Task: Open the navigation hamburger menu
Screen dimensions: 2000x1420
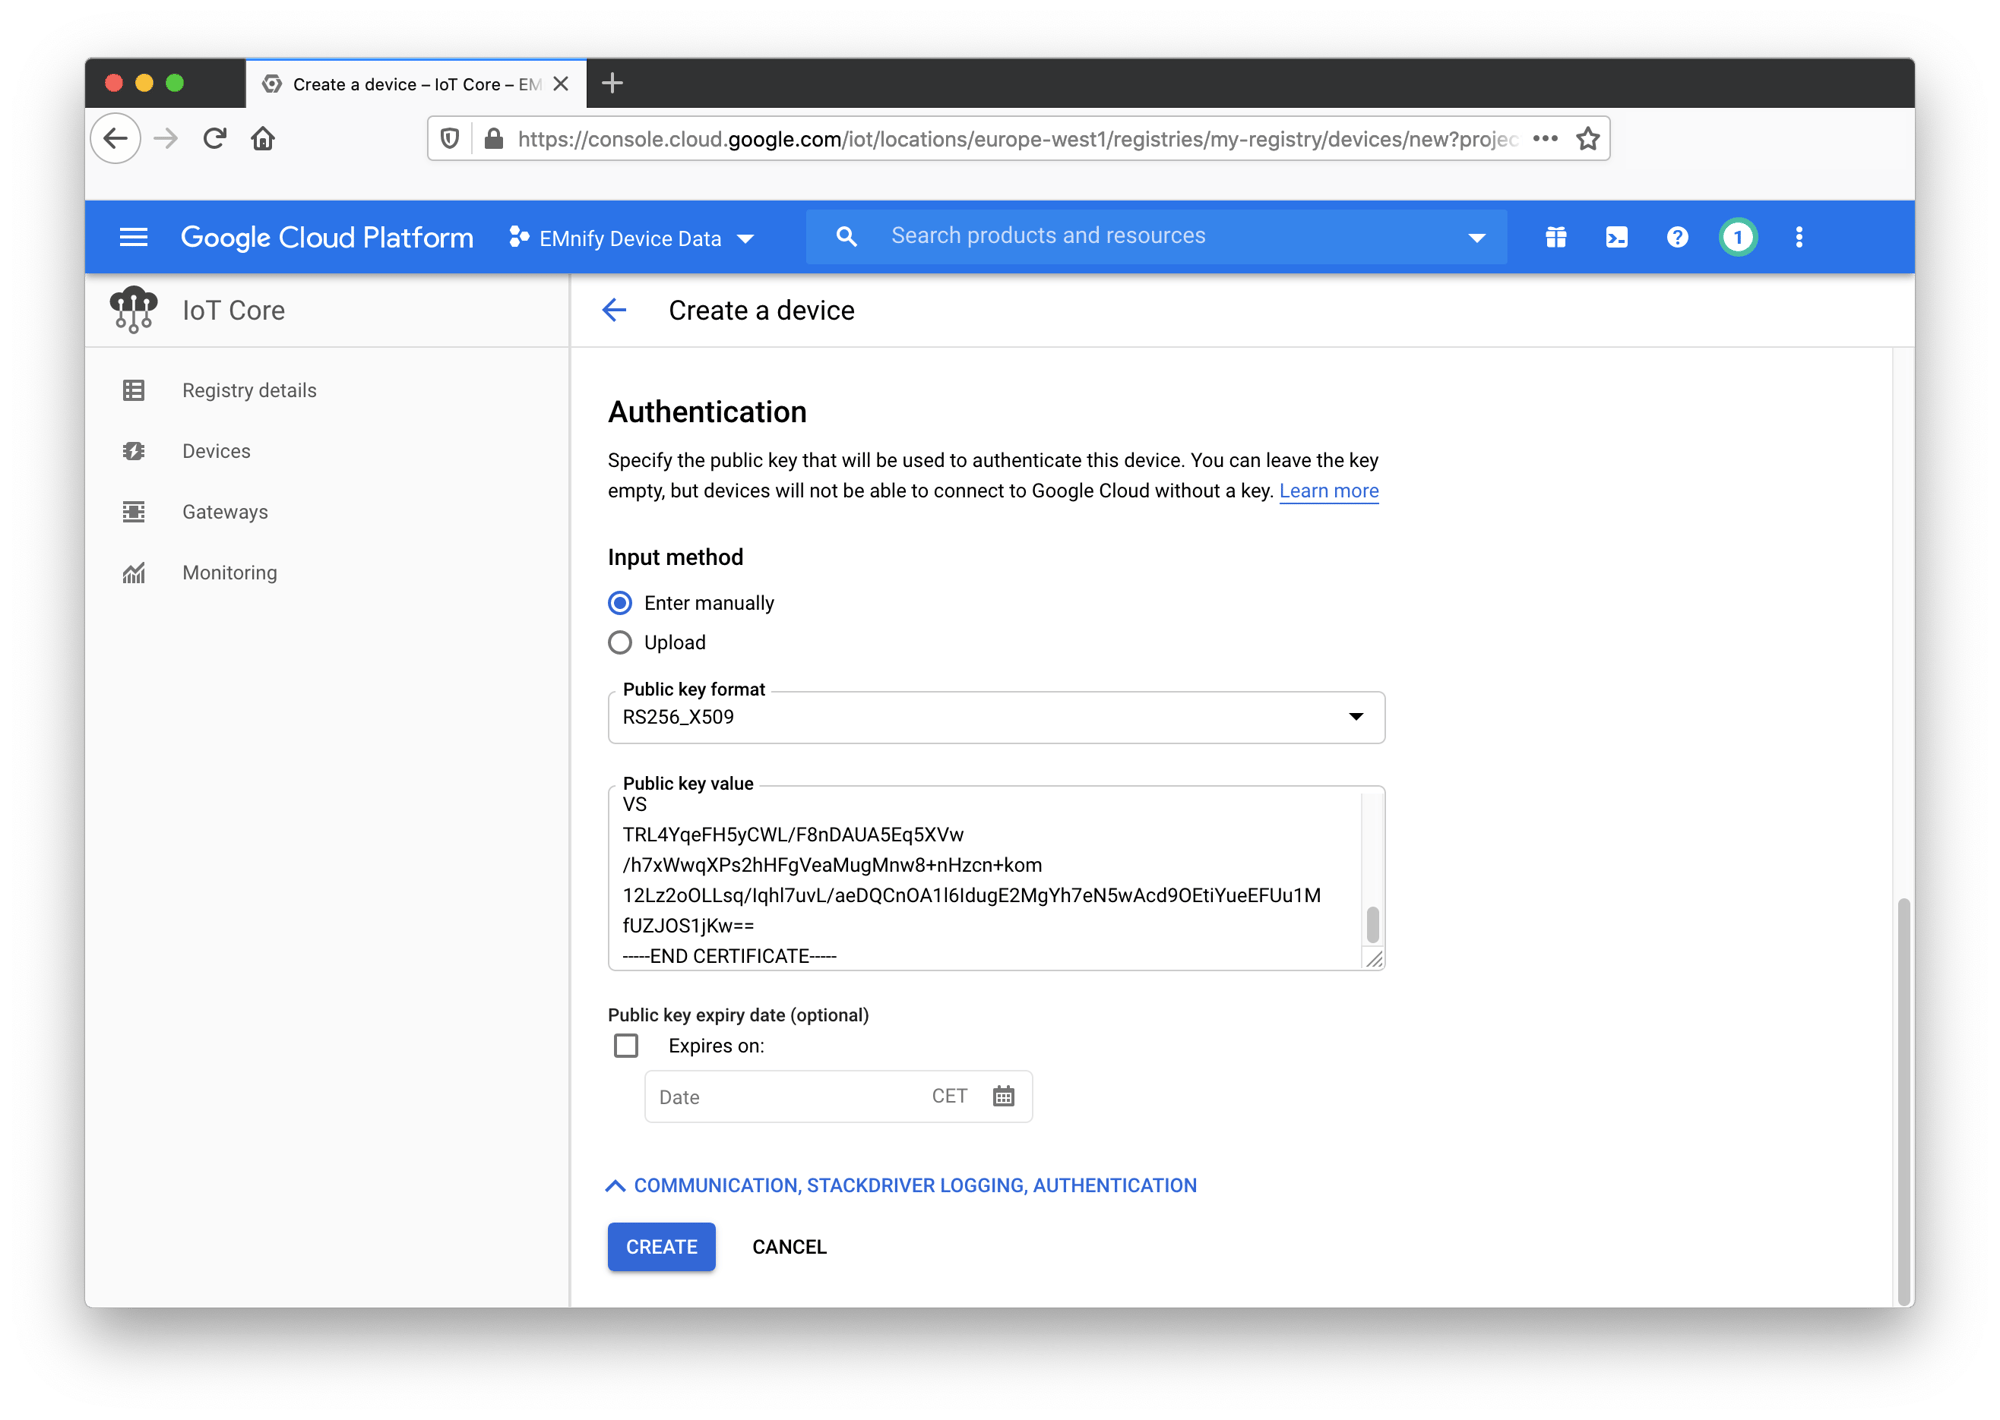Action: (133, 237)
